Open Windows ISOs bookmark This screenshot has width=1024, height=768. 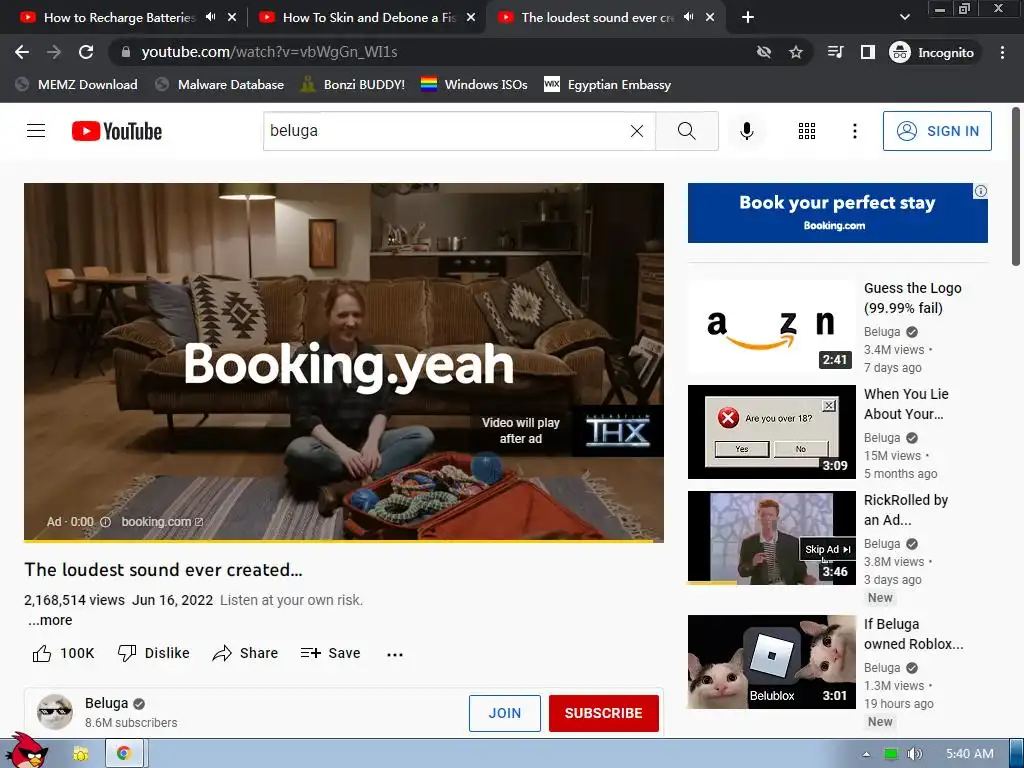474,84
